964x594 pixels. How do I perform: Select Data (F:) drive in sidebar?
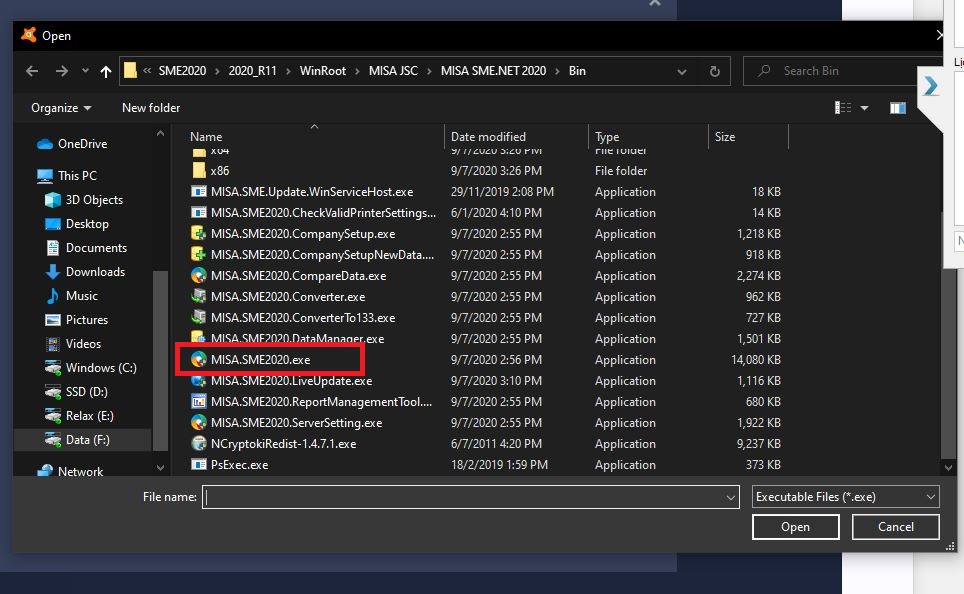[x=87, y=440]
